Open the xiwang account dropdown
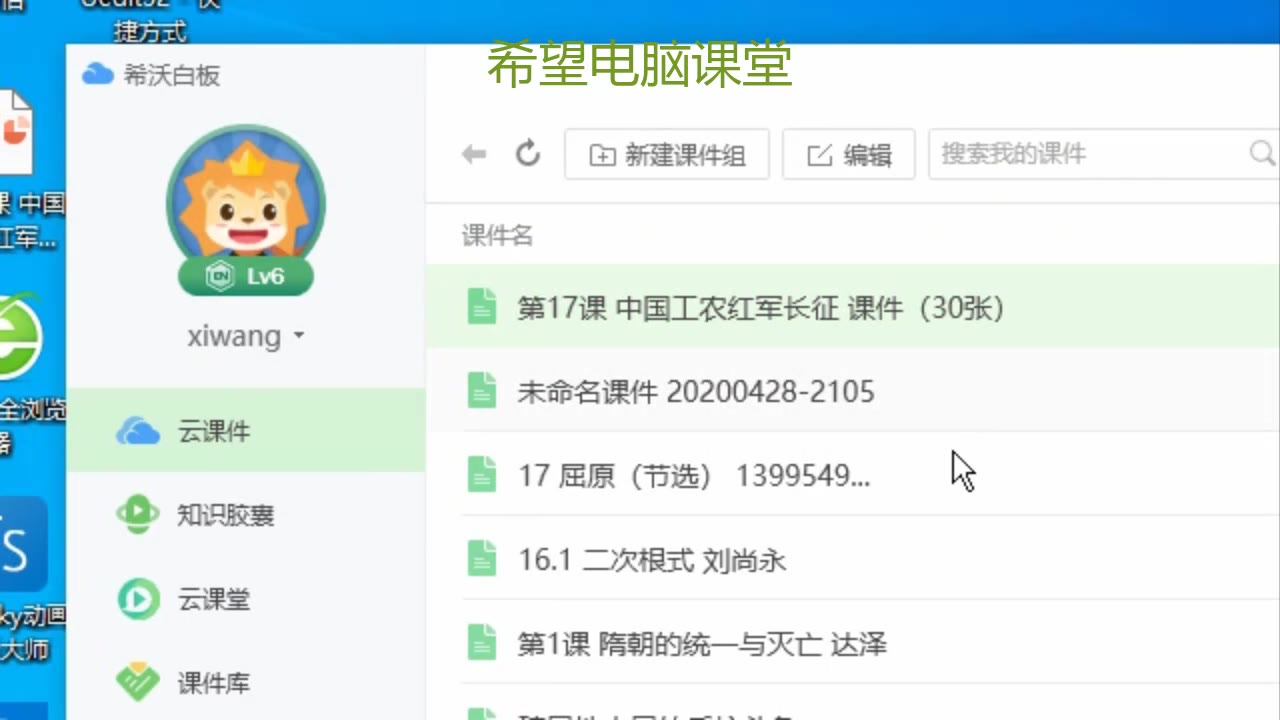This screenshot has width=1280, height=720. [x=246, y=336]
